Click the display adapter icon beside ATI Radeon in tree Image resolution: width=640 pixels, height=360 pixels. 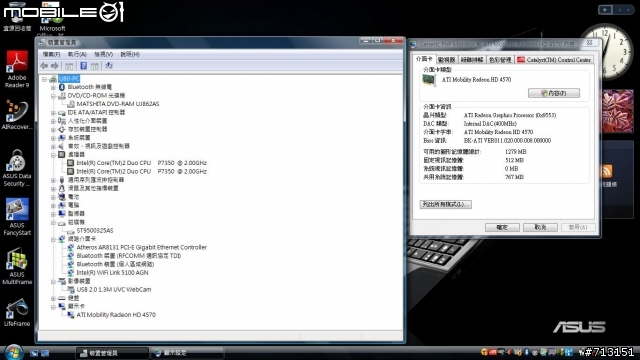pos(71,315)
